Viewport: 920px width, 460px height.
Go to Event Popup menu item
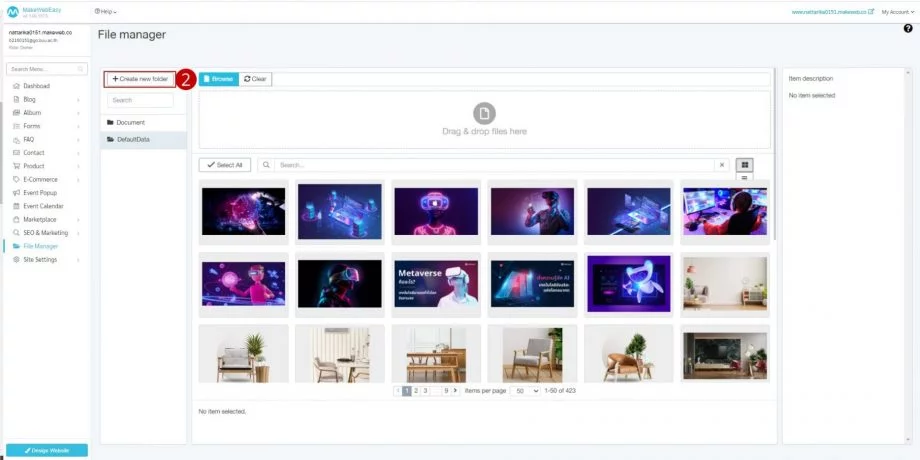(x=40, y=192)
